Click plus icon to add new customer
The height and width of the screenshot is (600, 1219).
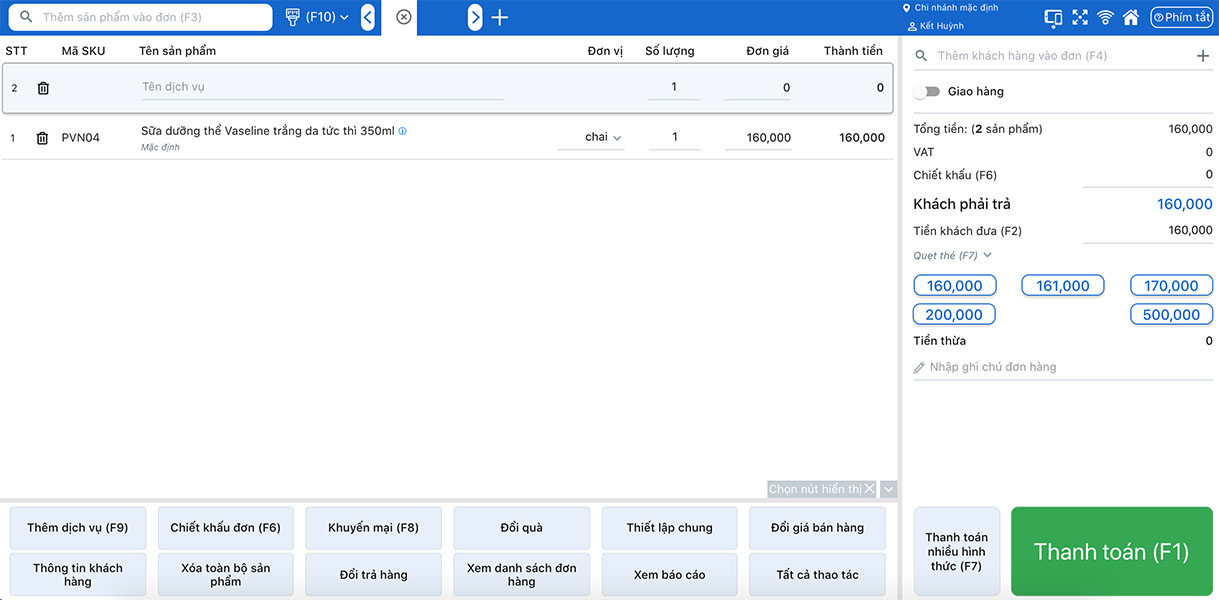[1203, 56]
